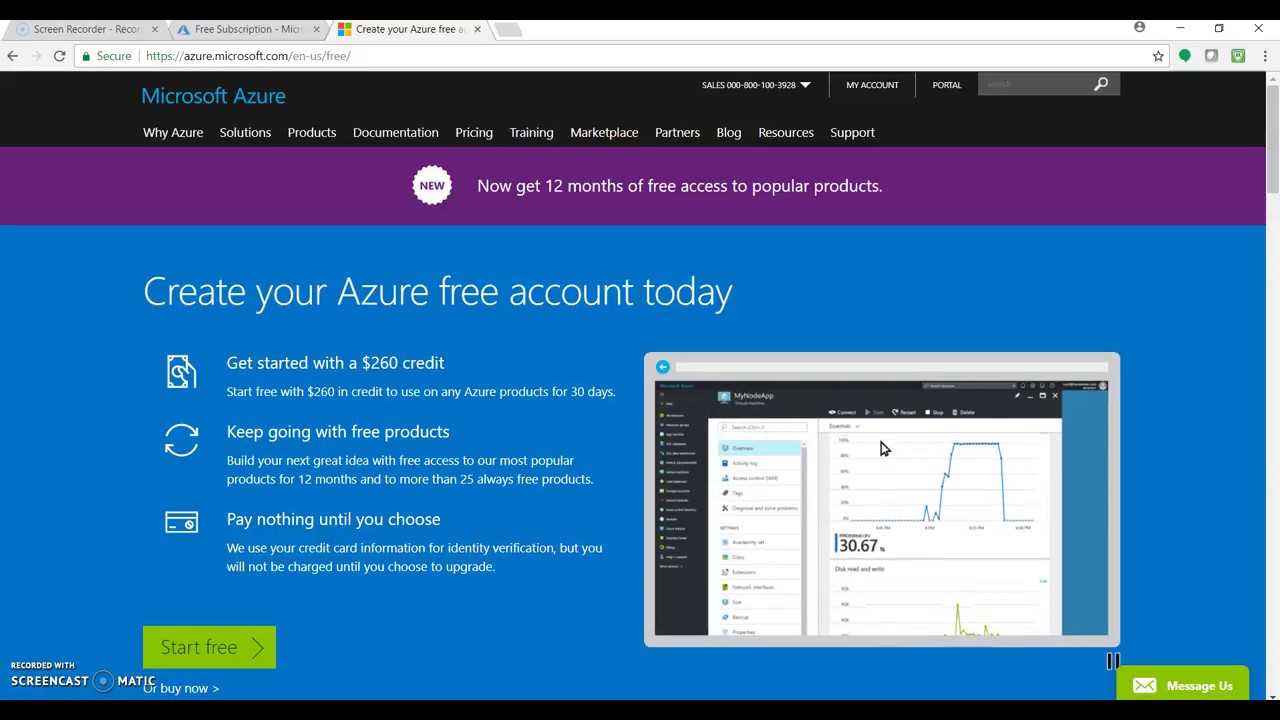Close the Free Subscription tab

(x=316, y=29)
